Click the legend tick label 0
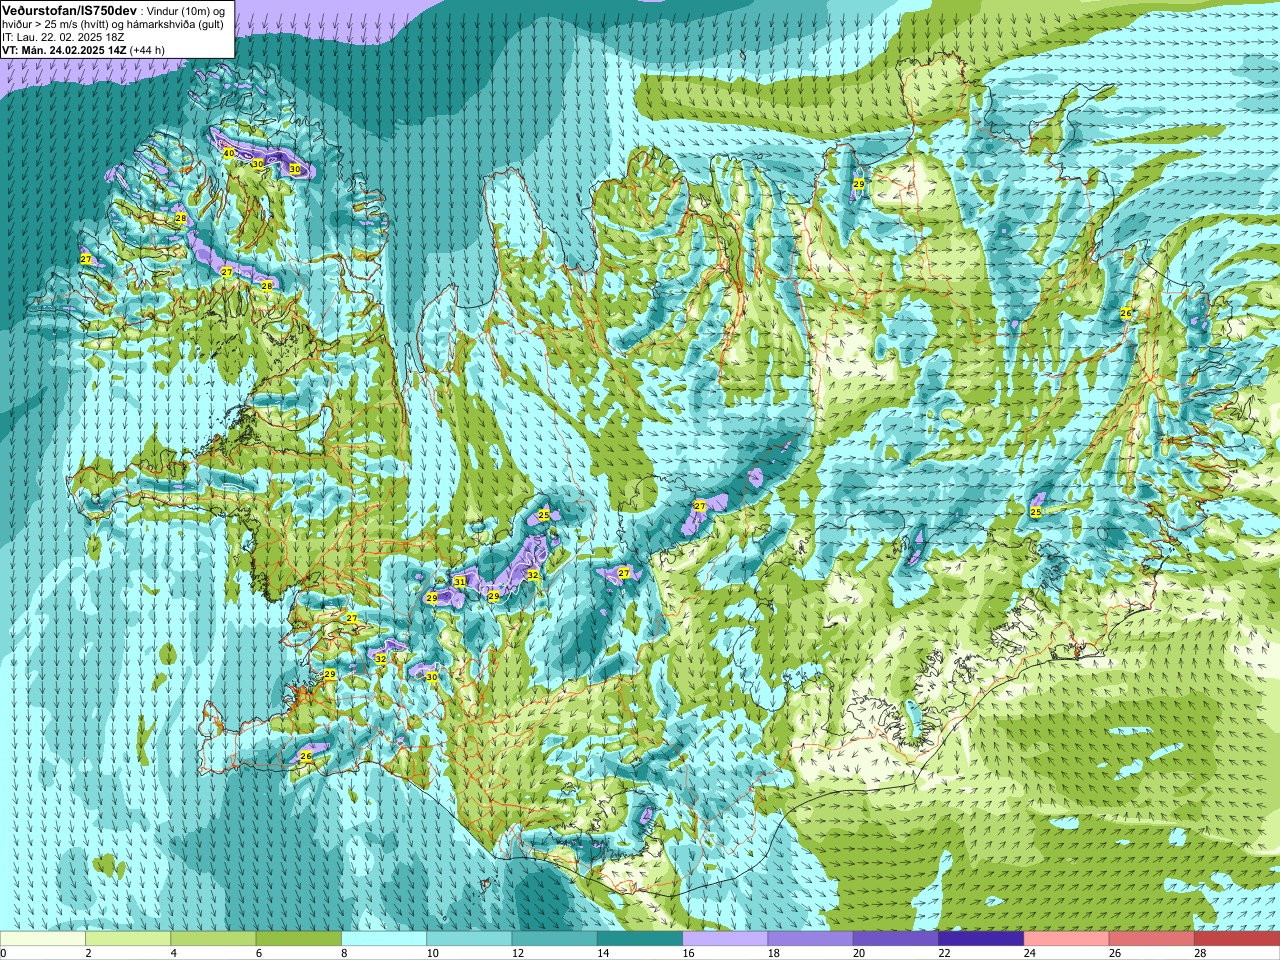Screen dimensions: 1280x960 click(4, 953)
